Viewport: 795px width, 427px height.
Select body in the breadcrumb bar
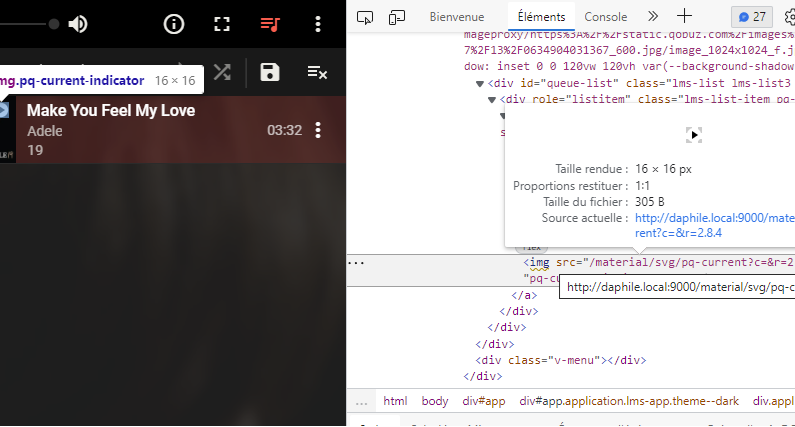(x=435, y=401)
